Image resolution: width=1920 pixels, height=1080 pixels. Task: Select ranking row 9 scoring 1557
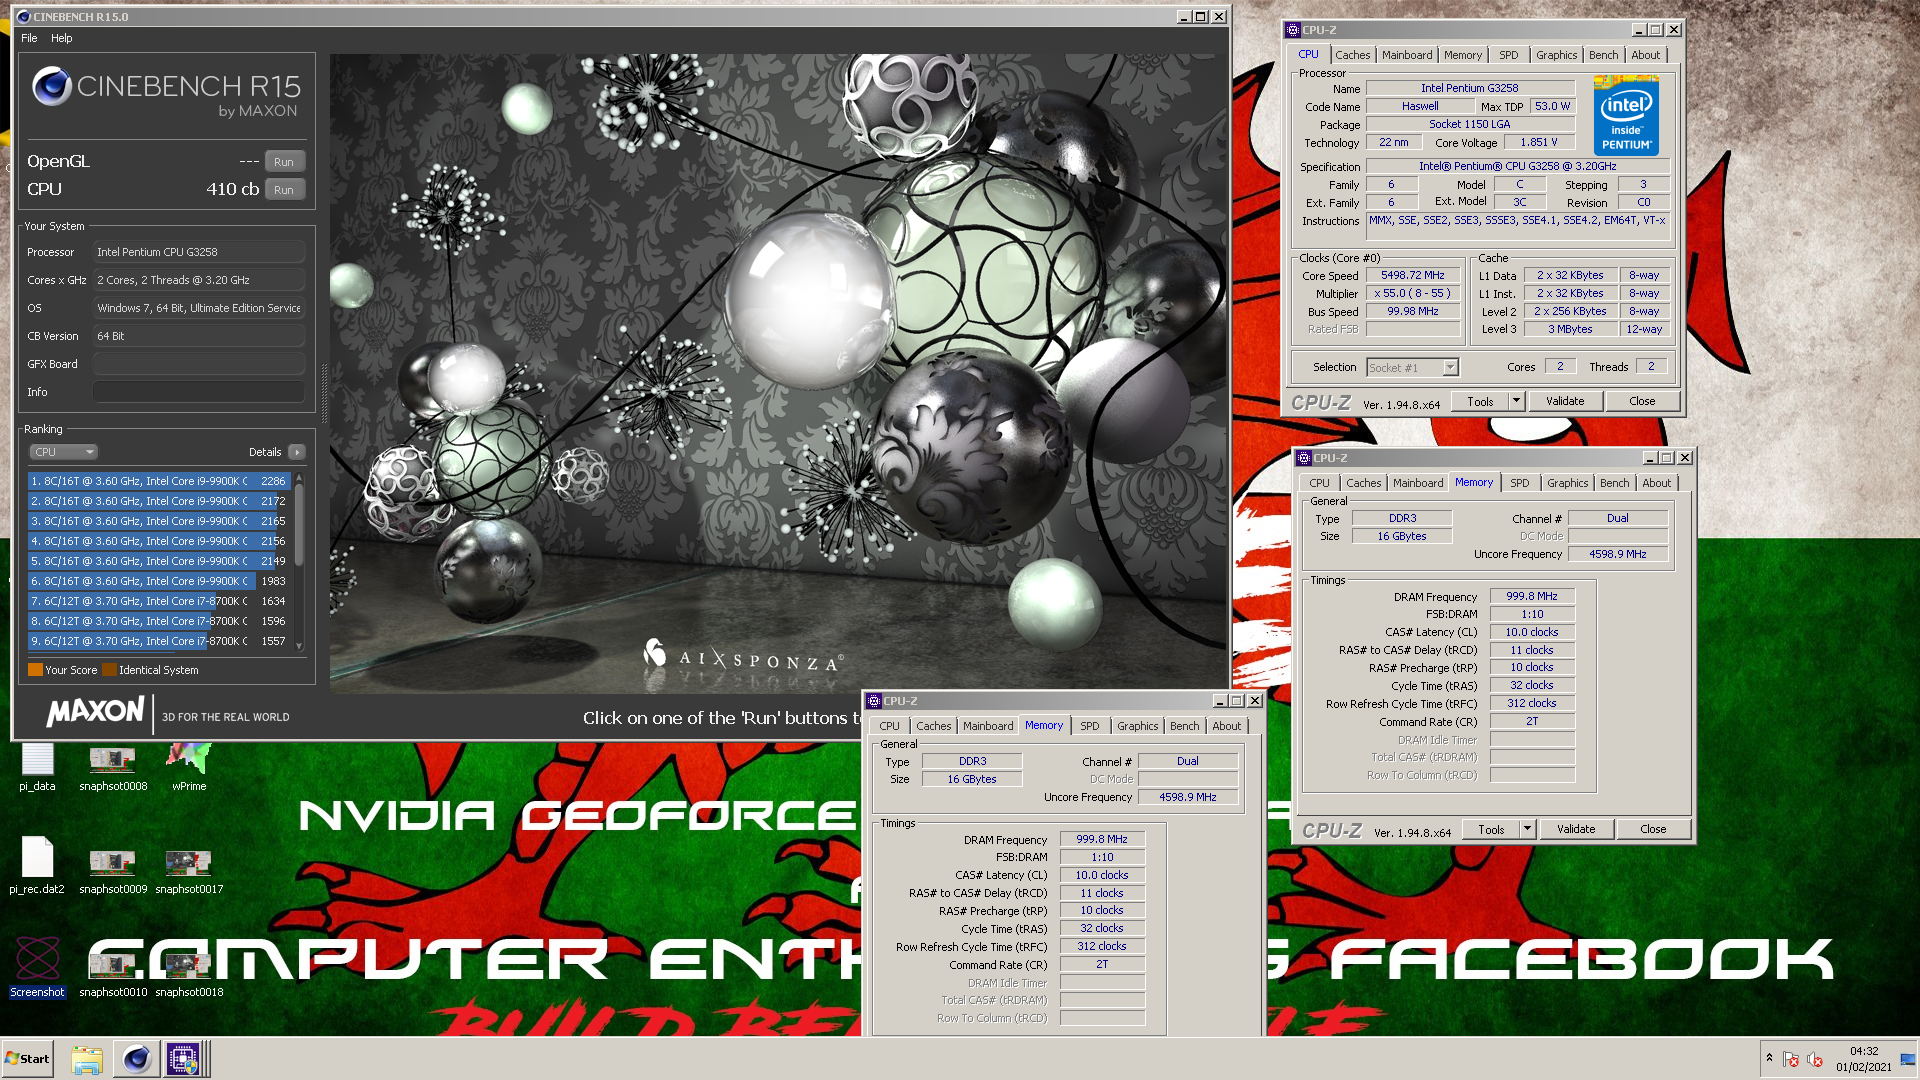click(158, 641)
